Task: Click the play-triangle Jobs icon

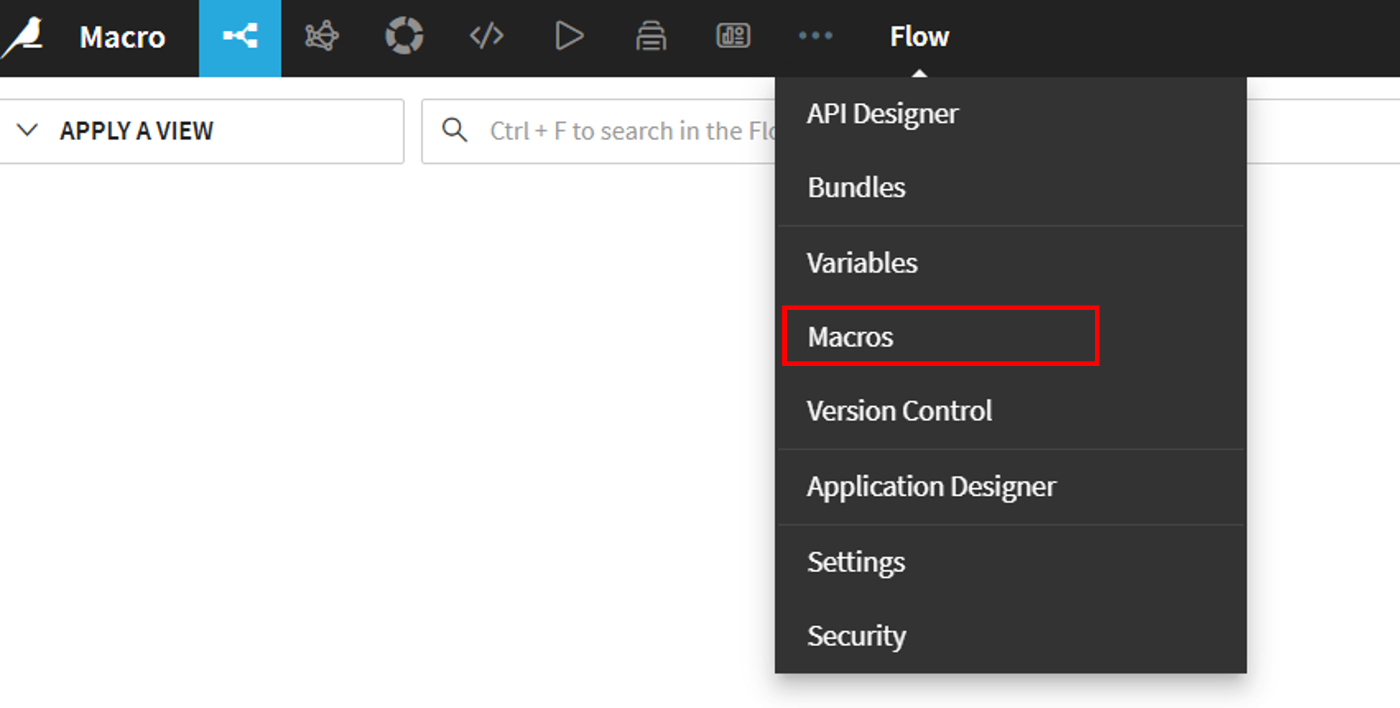Action: tap(569, 38)
